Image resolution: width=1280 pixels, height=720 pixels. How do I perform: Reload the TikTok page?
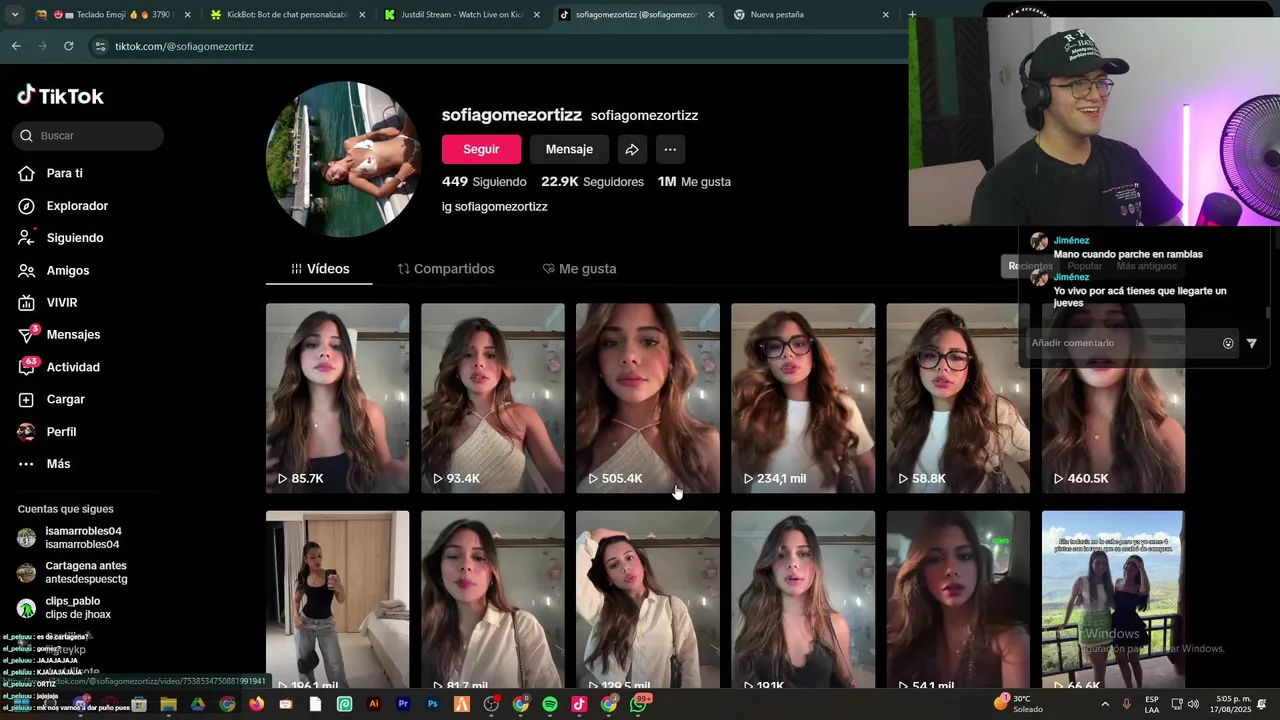[x=68, y=46]
